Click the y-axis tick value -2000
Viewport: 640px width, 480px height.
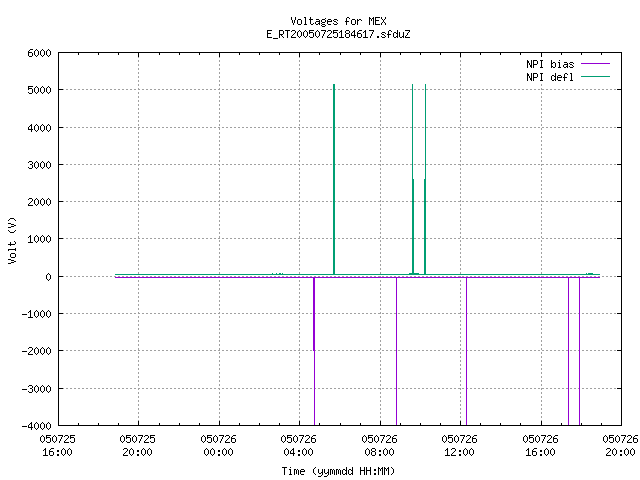pos(36,351)
